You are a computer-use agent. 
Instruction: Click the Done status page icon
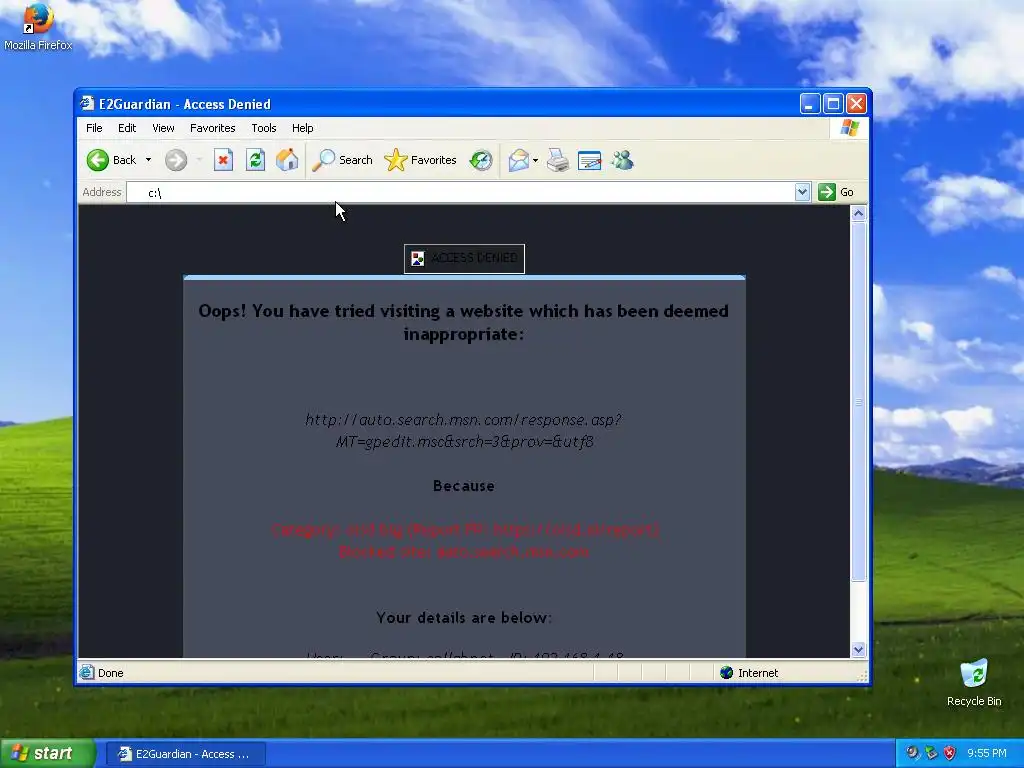(87, 672)
